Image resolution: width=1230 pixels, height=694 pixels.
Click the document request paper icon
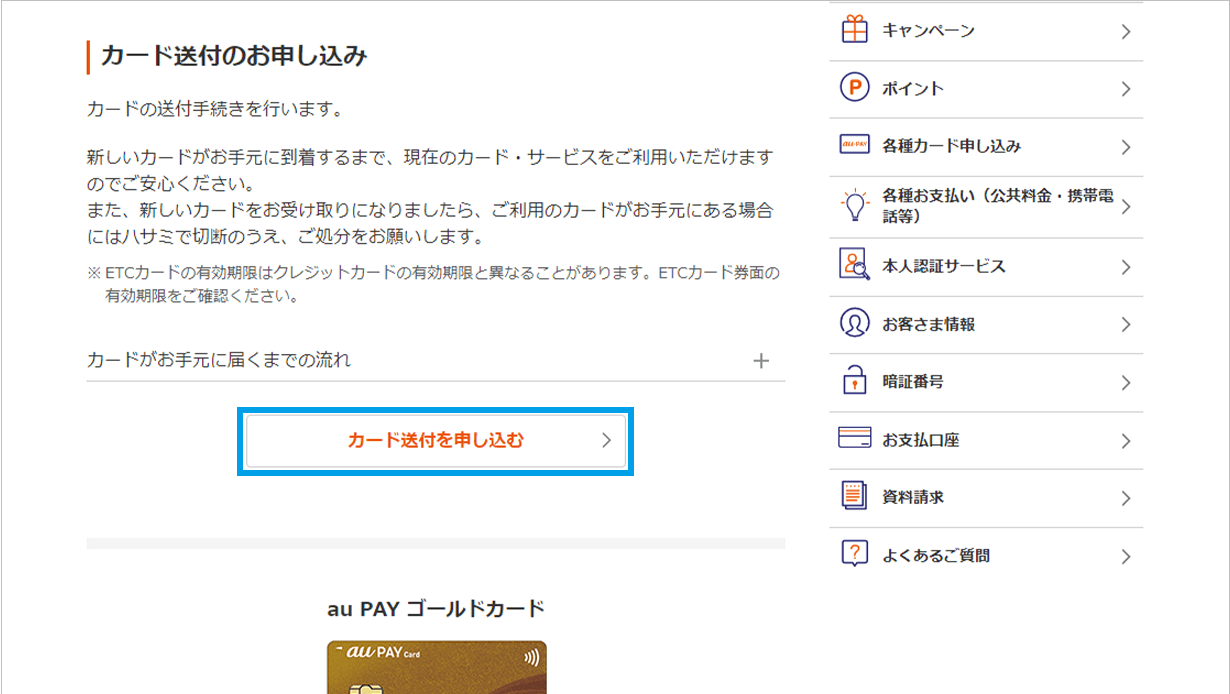854,497
